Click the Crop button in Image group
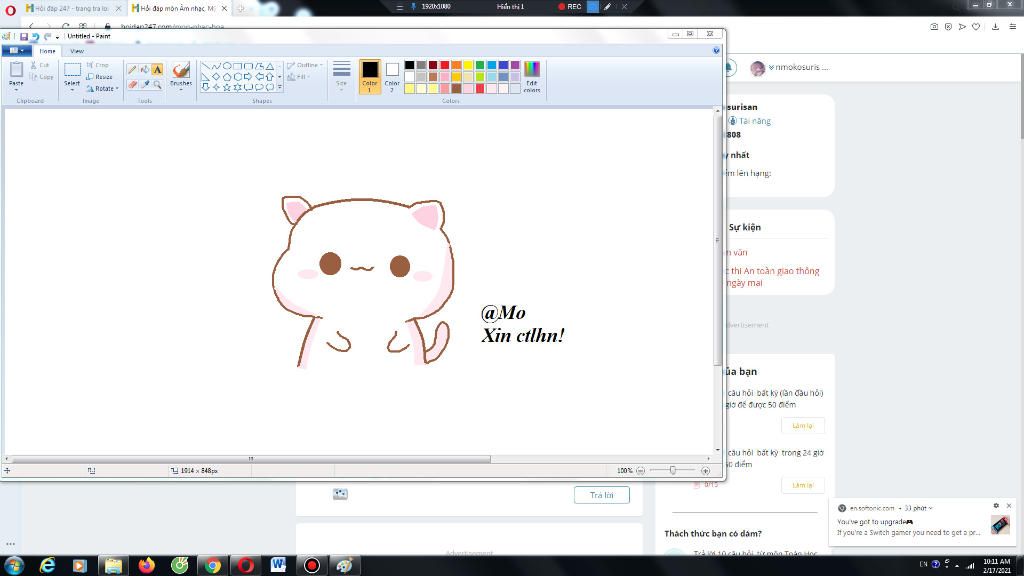The image size is (1024, 576). pyautogui.click(x=97, y=65)
